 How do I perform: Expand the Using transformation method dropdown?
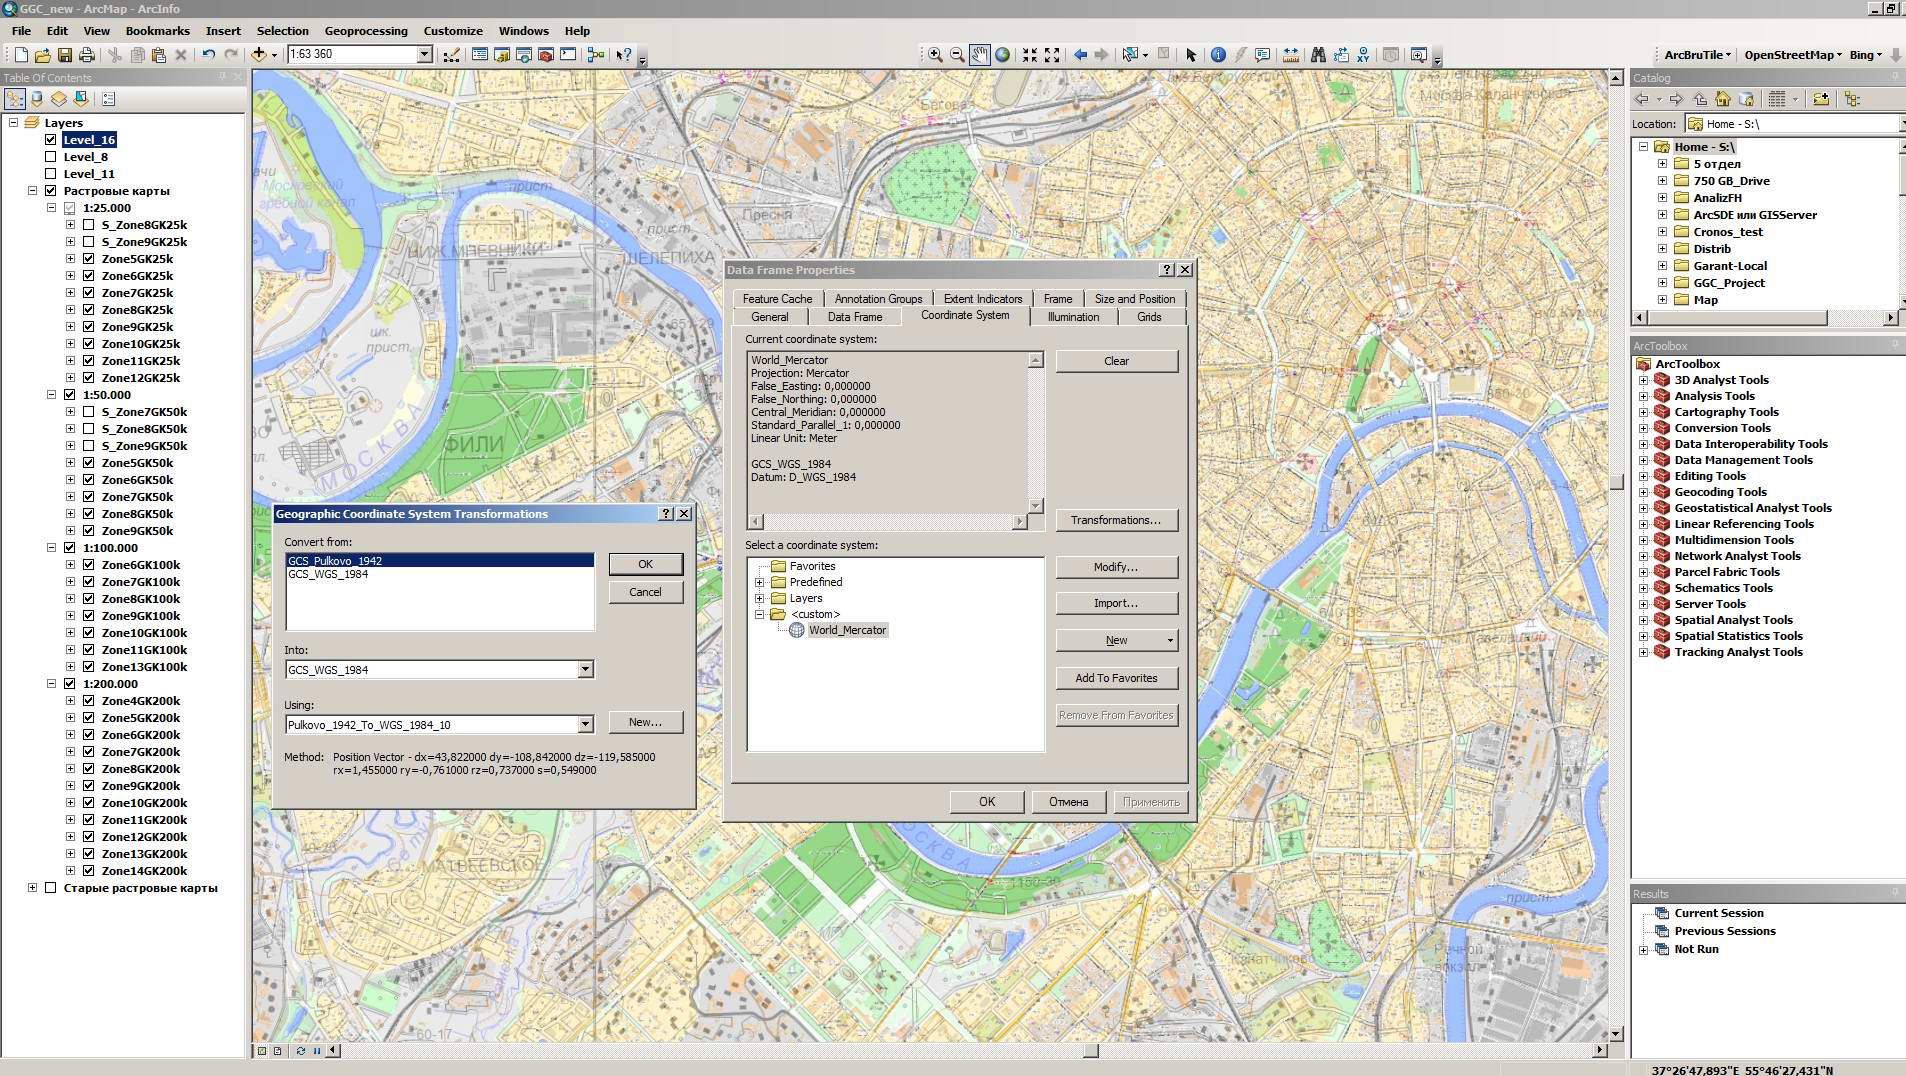click(585, 725)
